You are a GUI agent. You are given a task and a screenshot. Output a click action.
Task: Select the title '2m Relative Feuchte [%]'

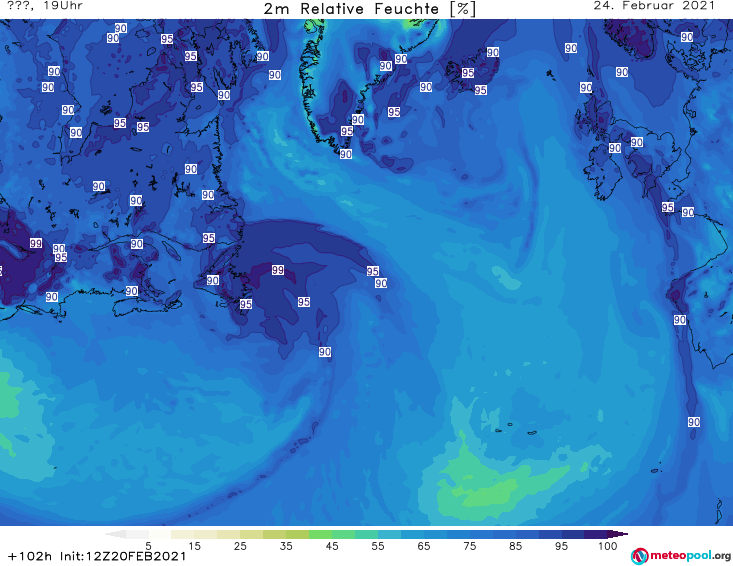point(369,9)
